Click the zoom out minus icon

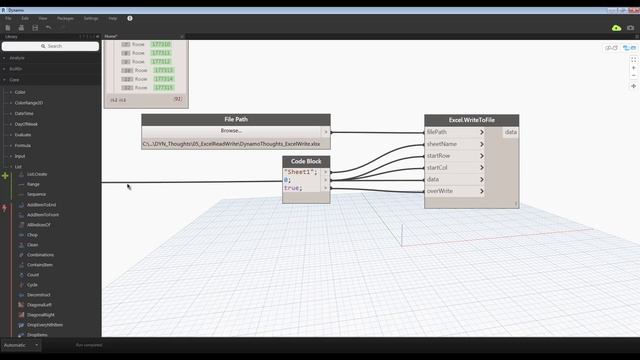coord(633,76)
